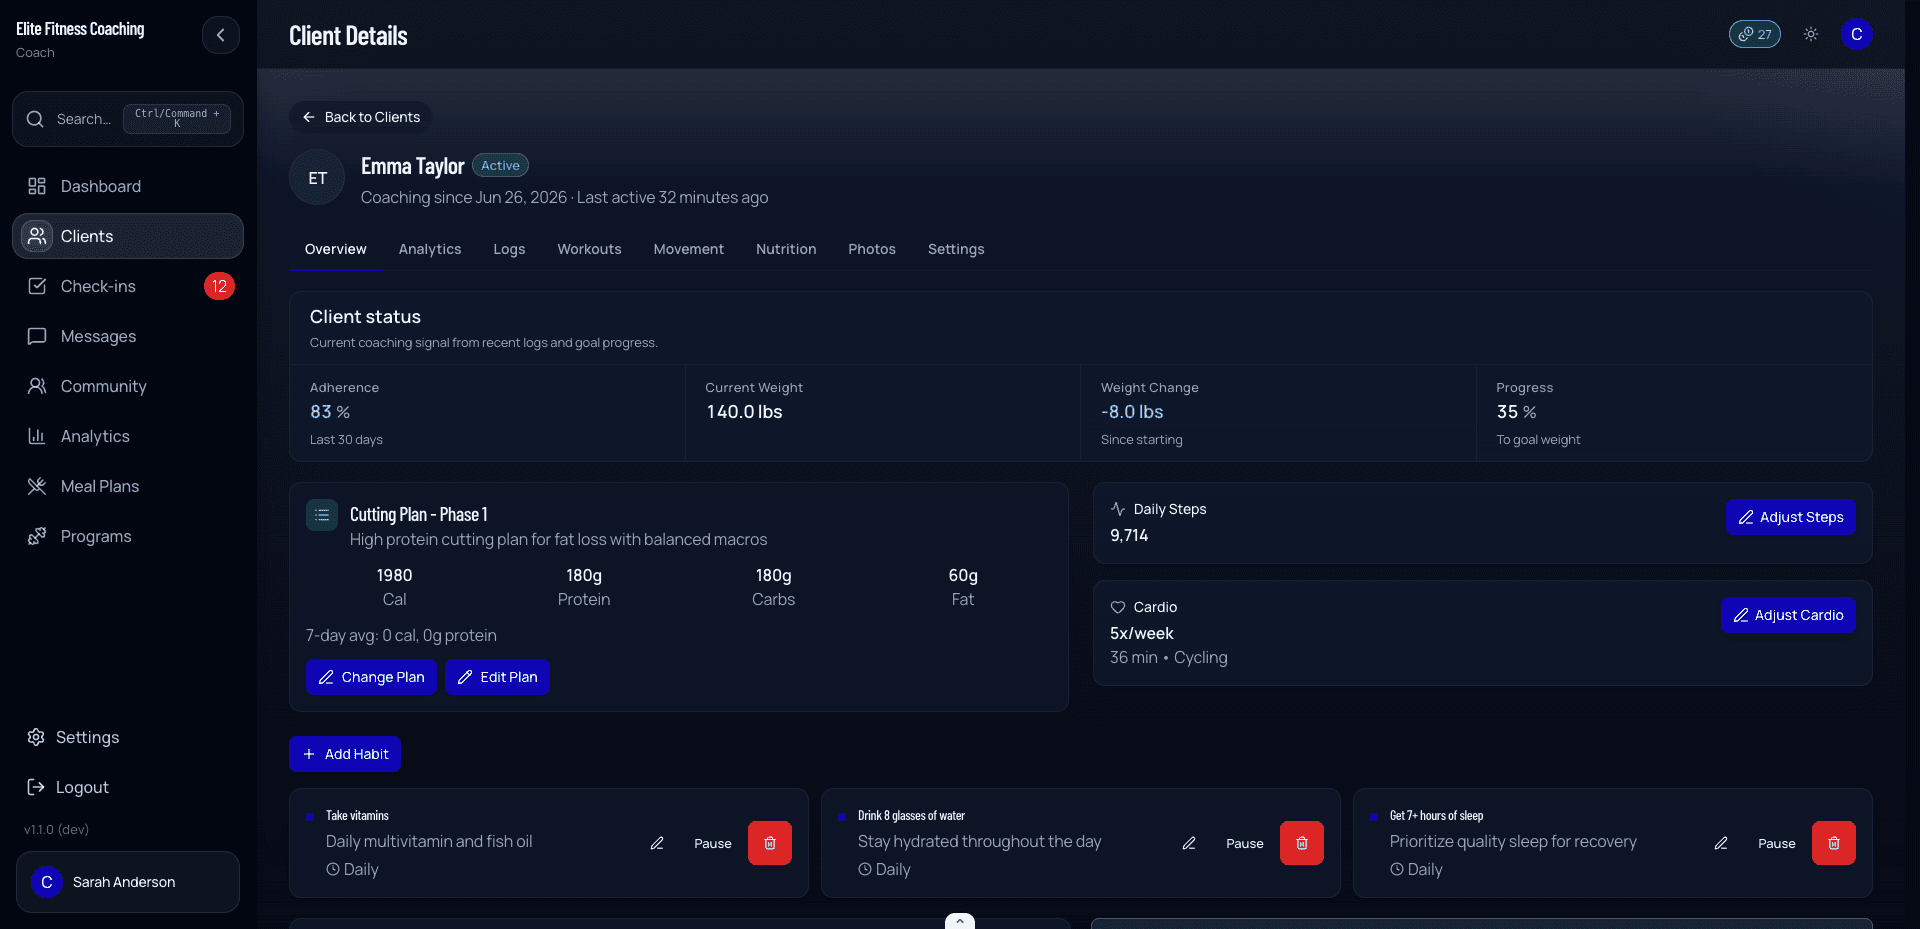Click the Edit Plan button
This screenshot has width=1920, height=929.
click(497, 677)
